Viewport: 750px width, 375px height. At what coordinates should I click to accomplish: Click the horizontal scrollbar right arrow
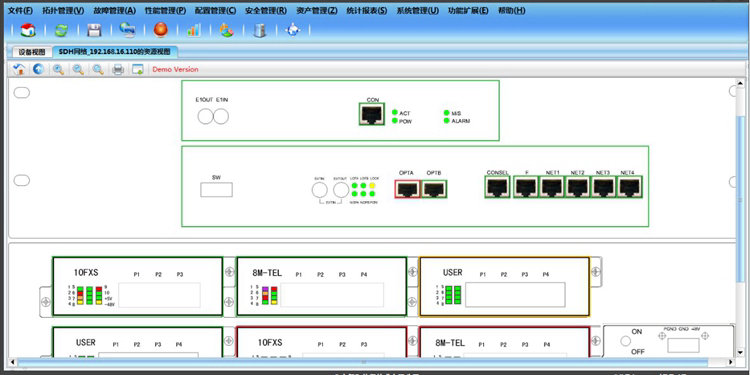click(x=730, y=362)
